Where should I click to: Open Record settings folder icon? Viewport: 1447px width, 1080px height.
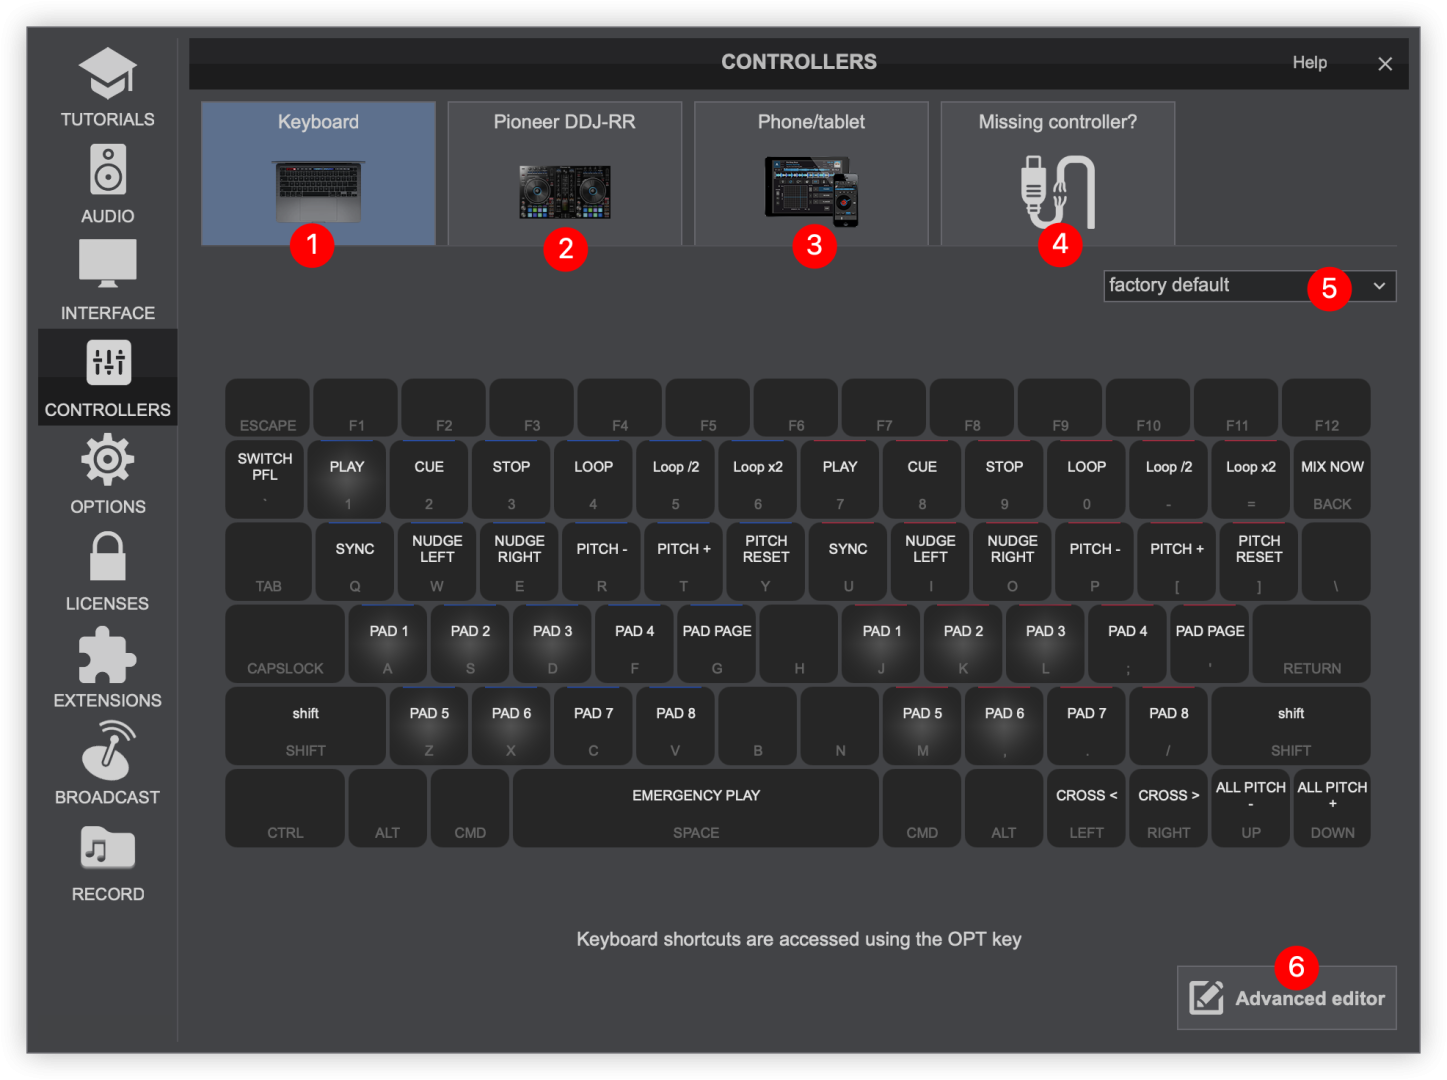tap(107, 862)
